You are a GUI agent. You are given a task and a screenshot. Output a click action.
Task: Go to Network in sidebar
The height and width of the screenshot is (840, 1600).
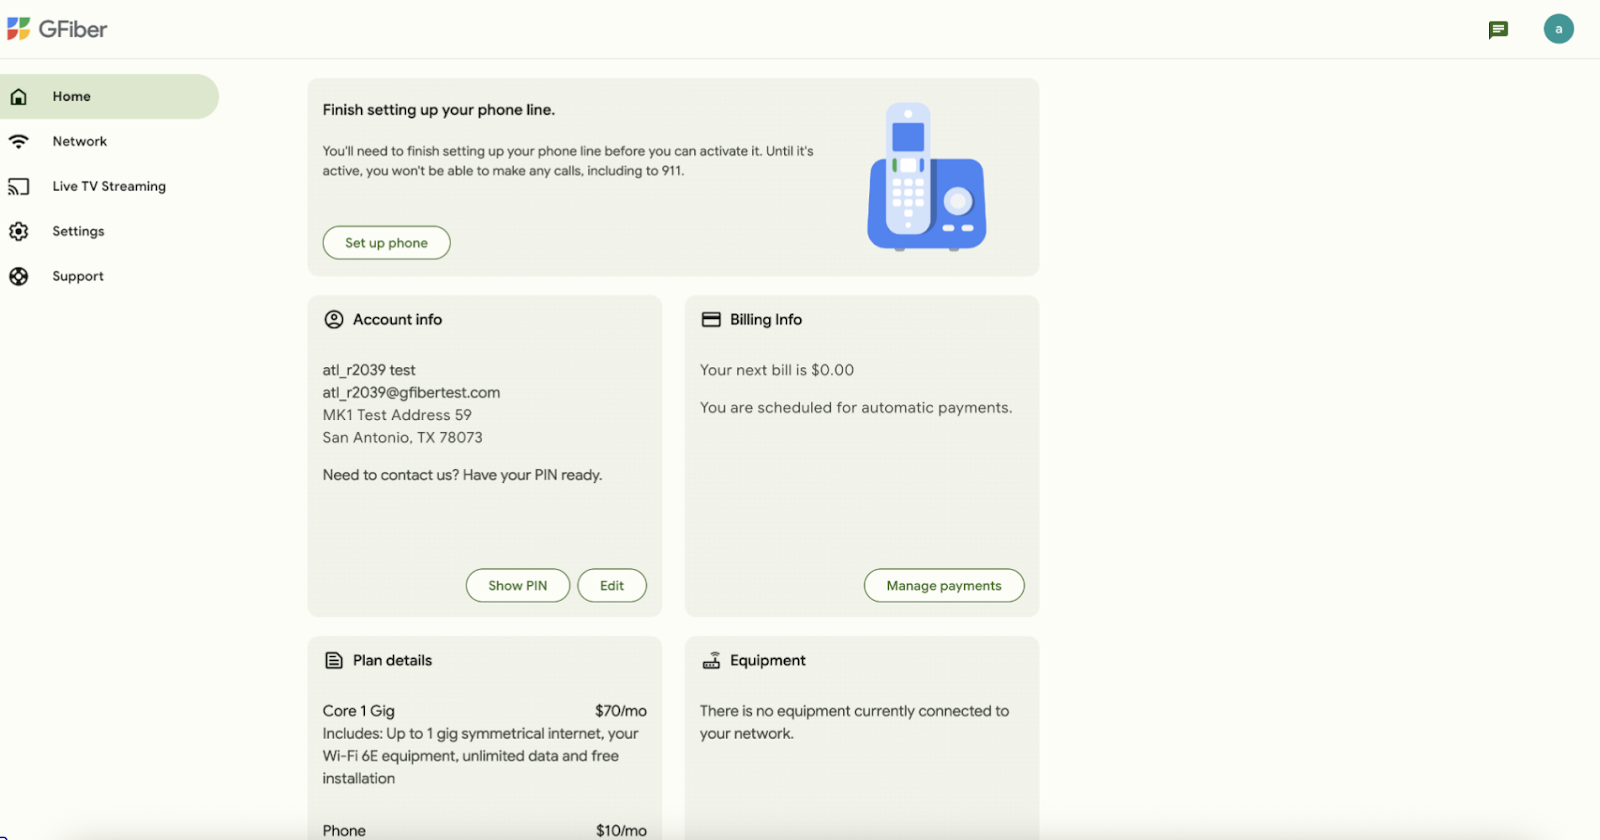[x=80, y=141]
